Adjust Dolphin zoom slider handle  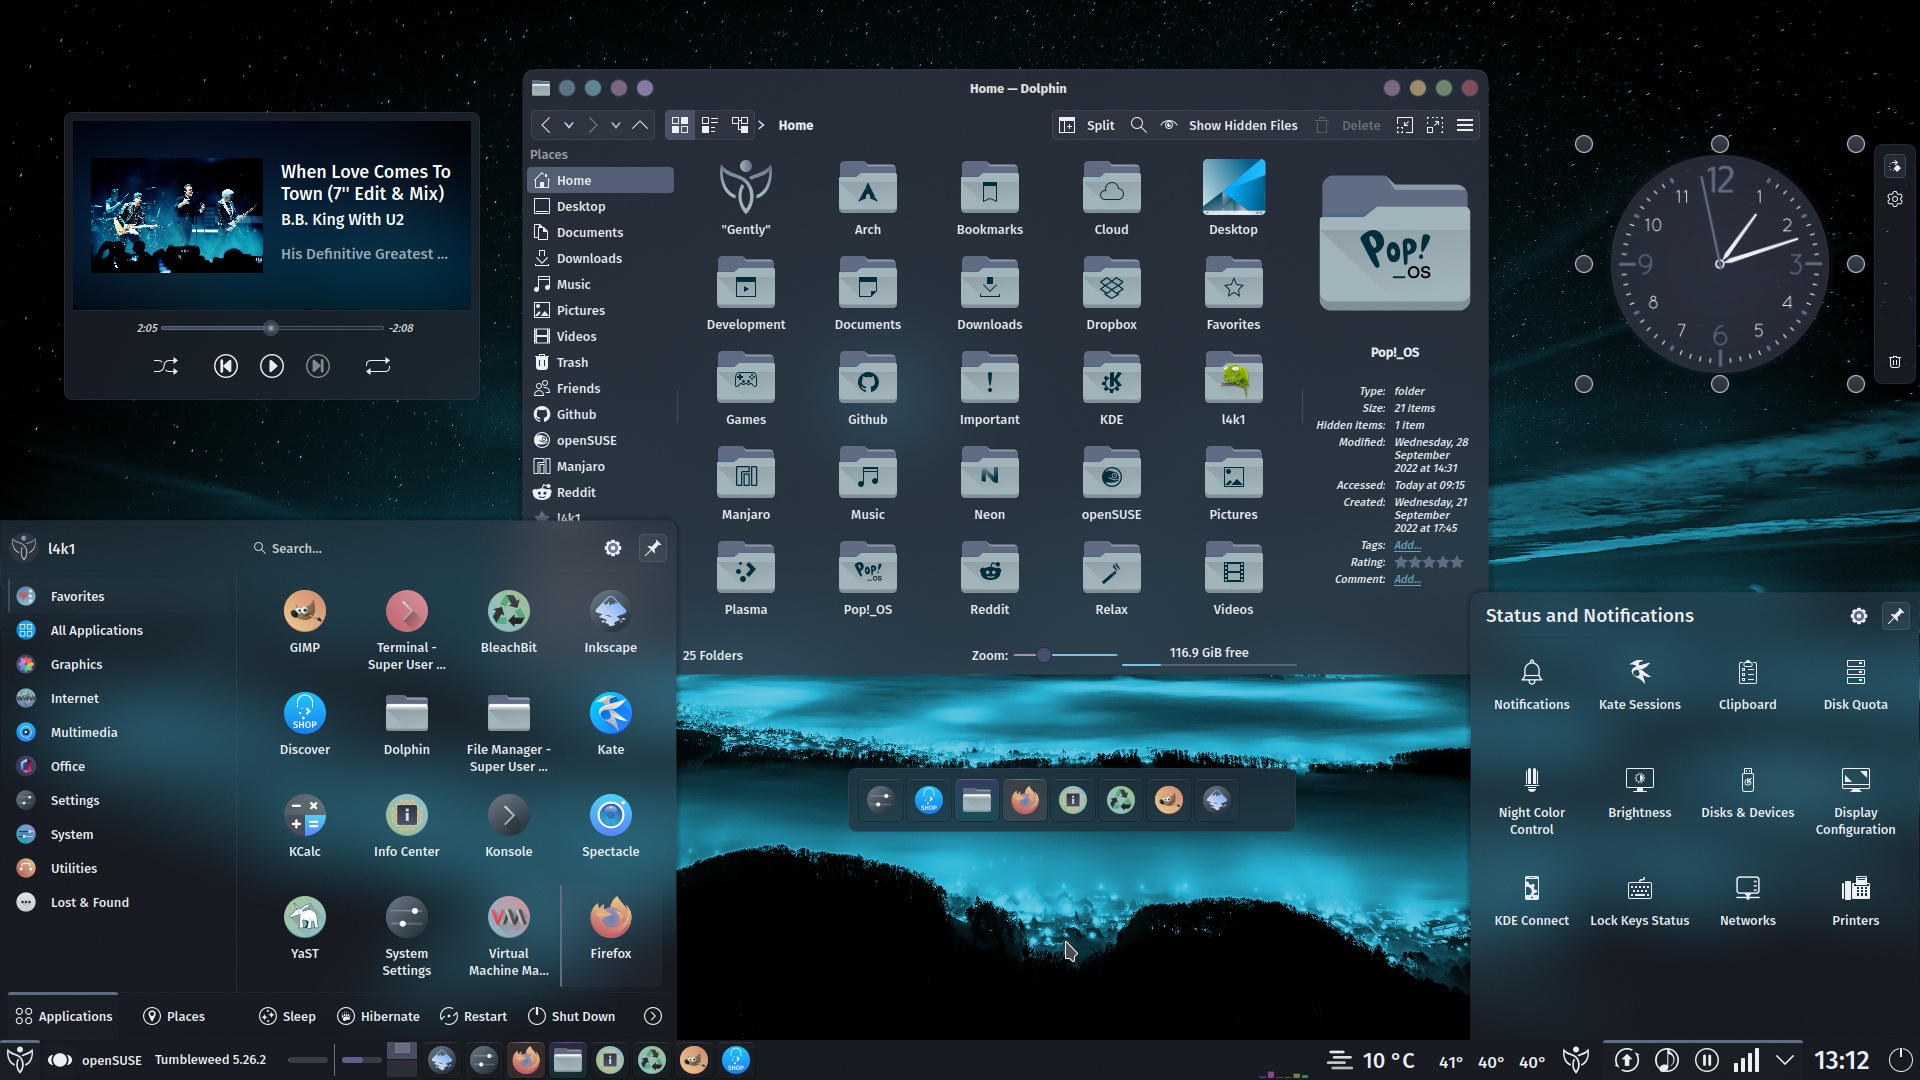click(x=1043, y=655)
